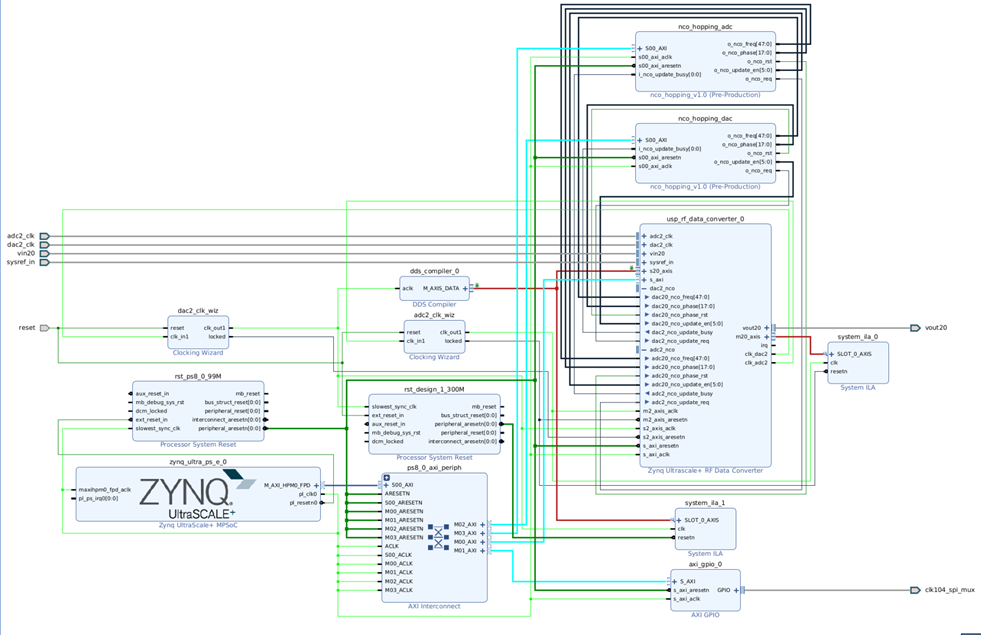
Task: Collapse the adc2_nco pin group on RF Data Converter
Action: 643,350
